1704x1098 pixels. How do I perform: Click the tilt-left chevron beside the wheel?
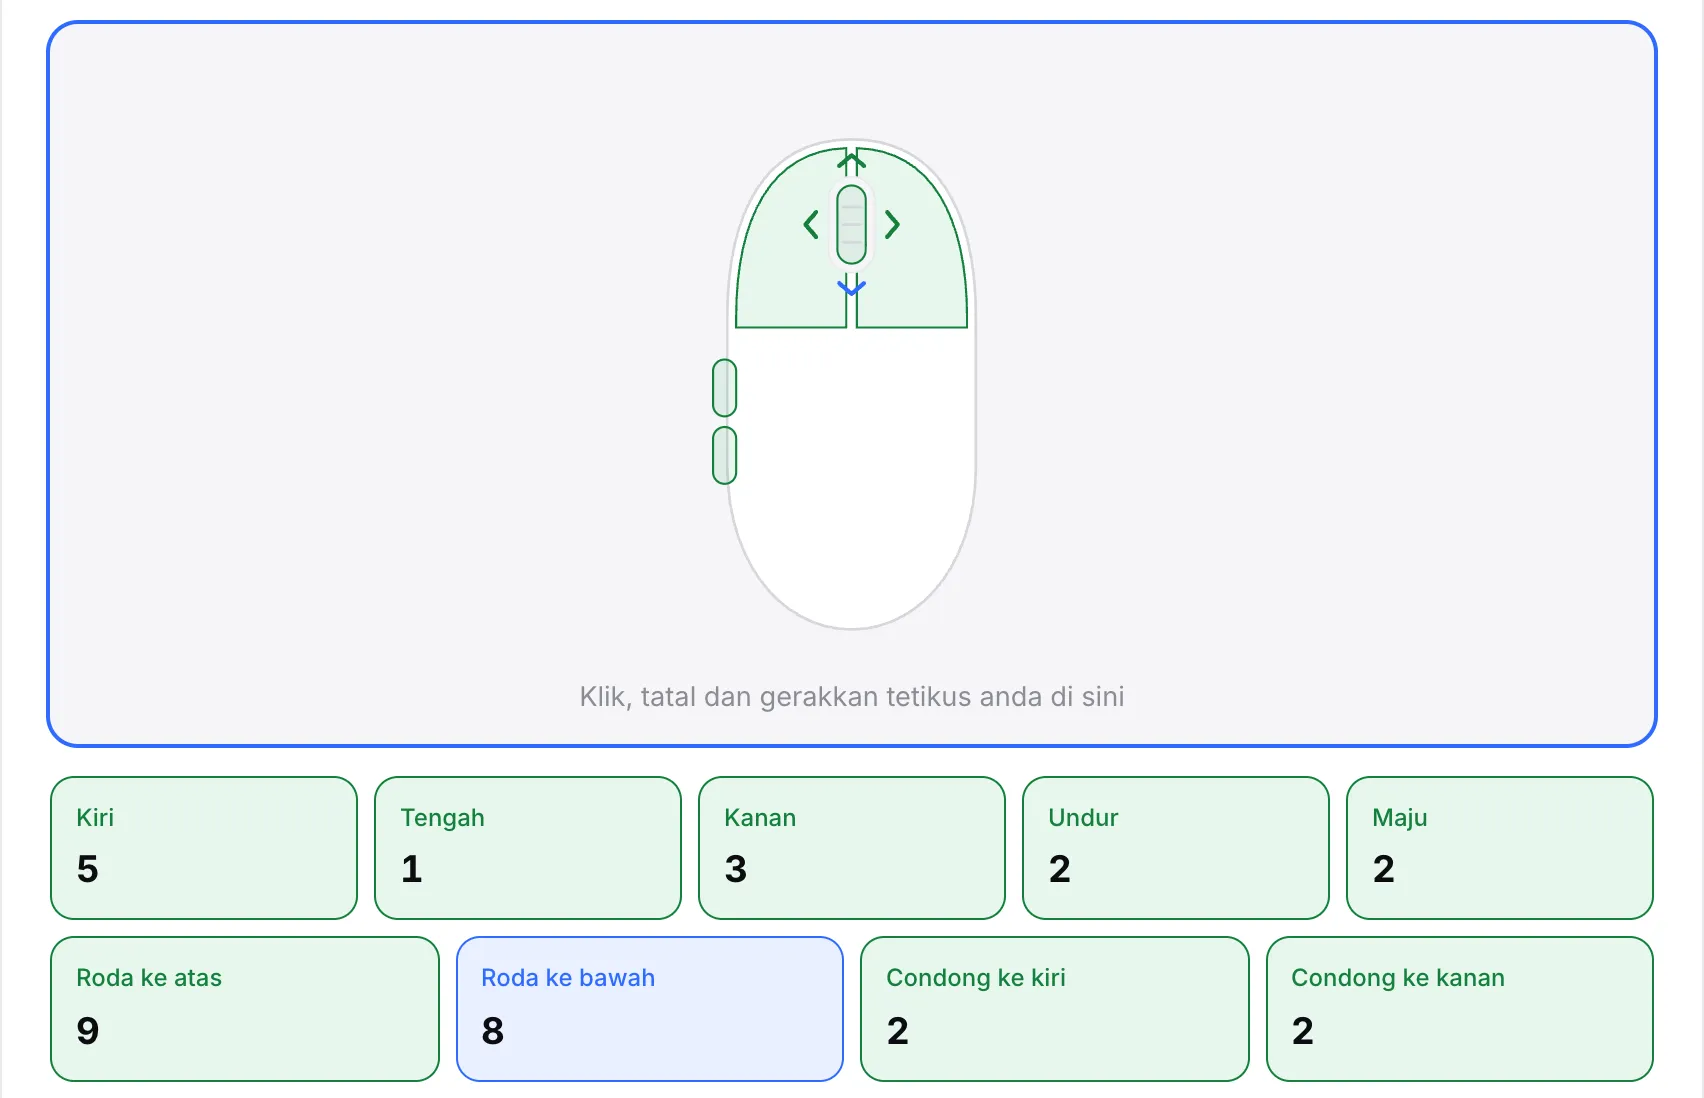(811, 225)
